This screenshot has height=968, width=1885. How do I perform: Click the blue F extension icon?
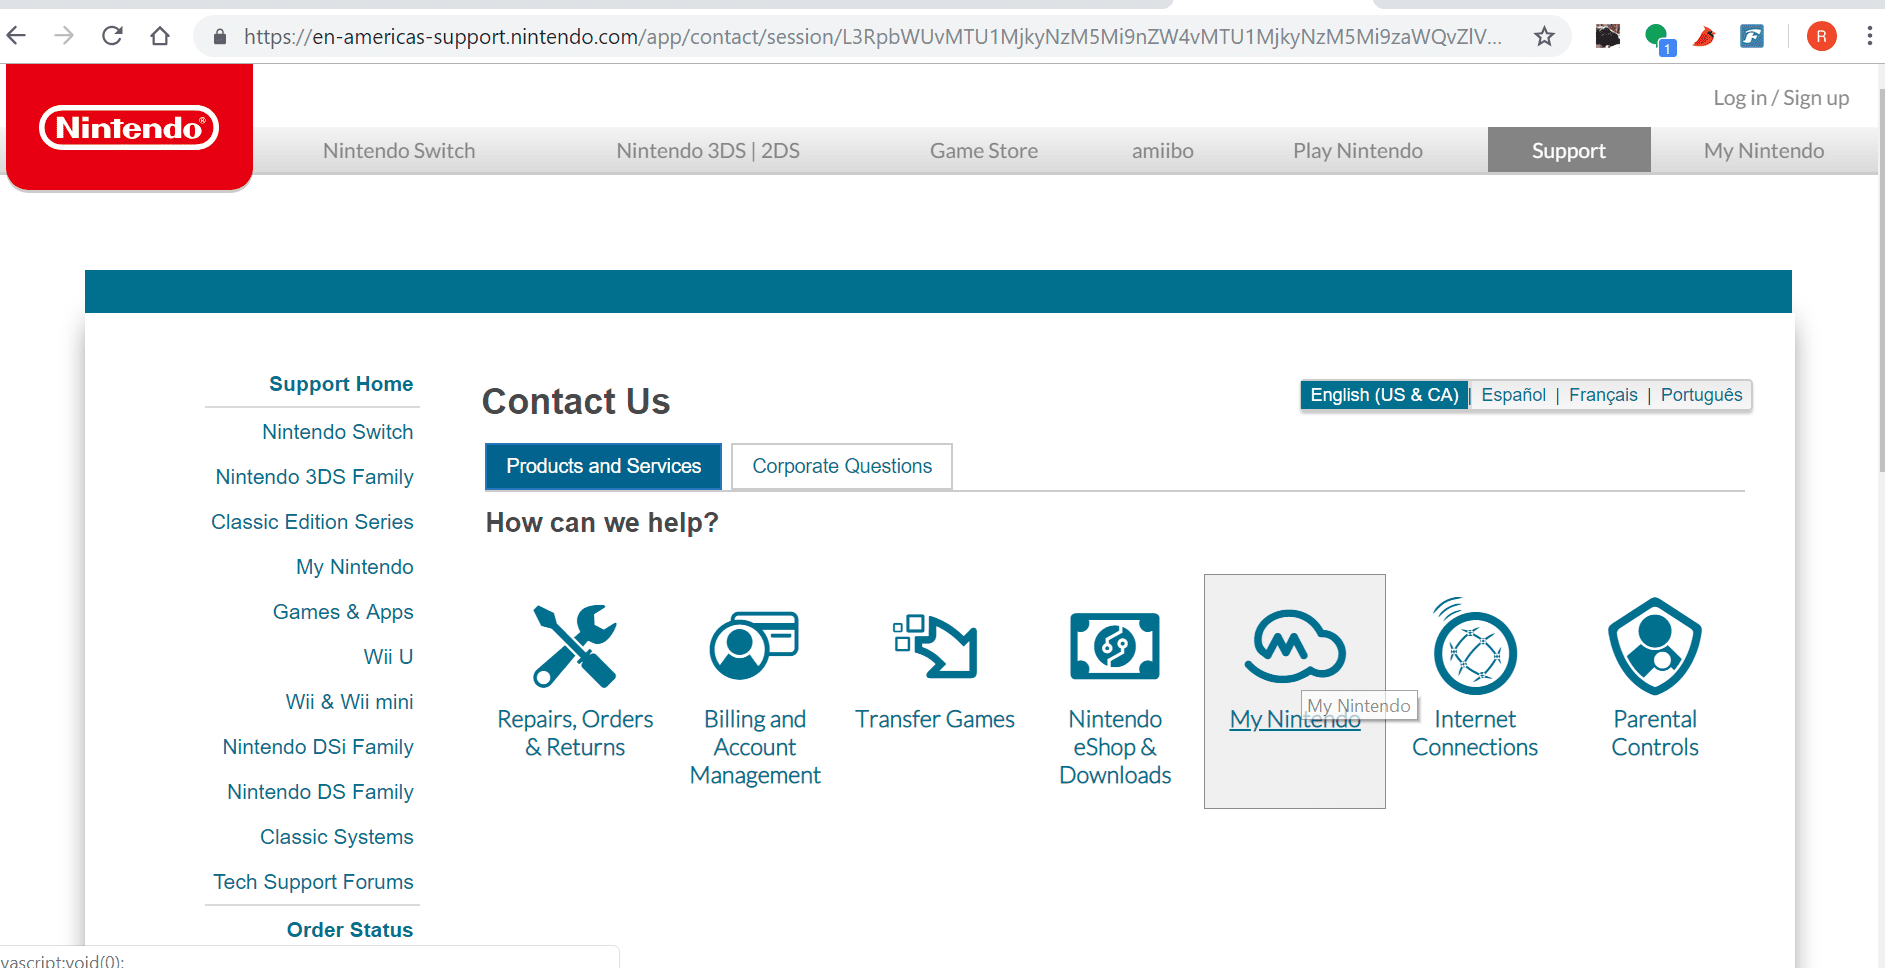[x=1752, y=37]
